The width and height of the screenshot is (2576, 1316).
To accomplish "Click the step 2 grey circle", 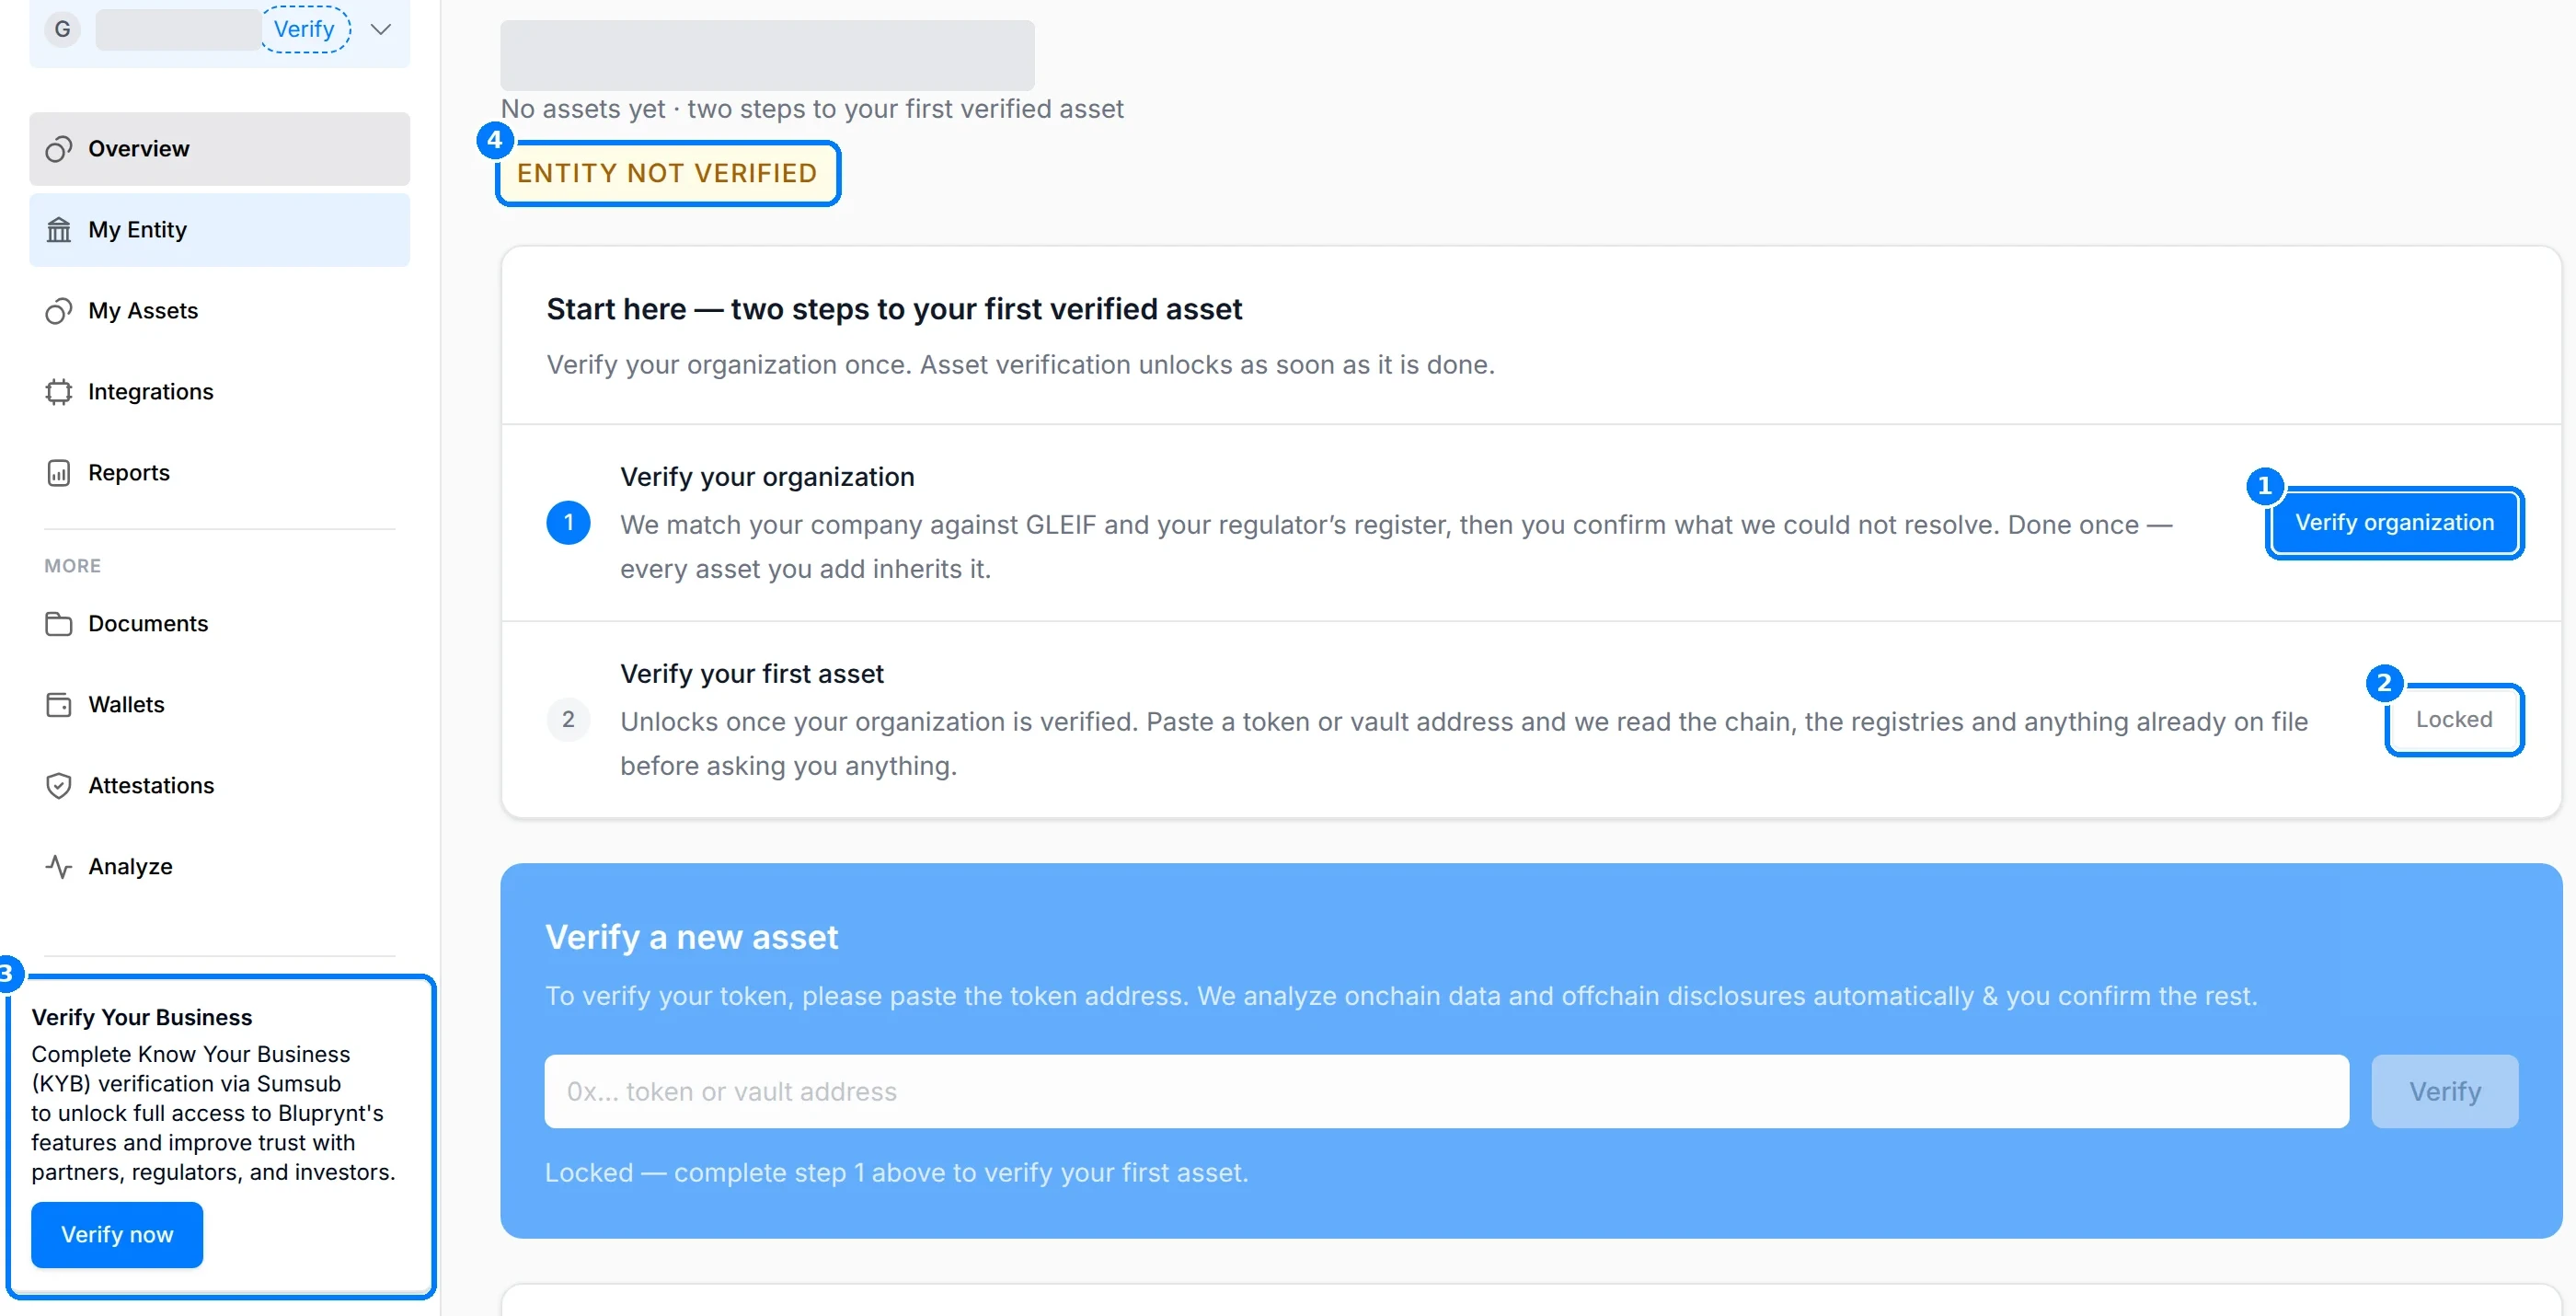I will pyautogui.click(x=568, y=720).
